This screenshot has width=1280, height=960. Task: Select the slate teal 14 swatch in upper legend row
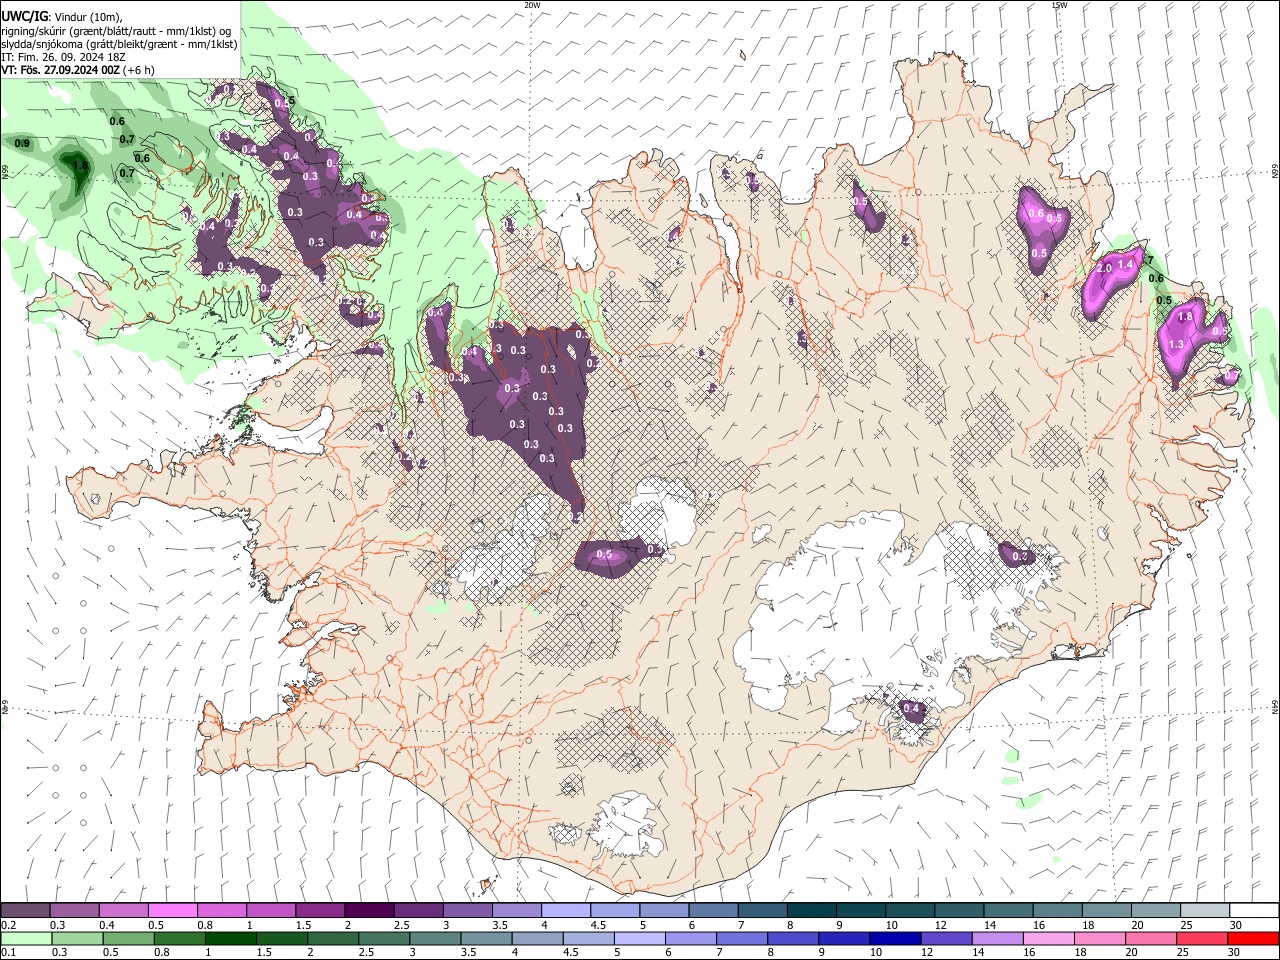pyautogui.click(x=1008, y=910)
